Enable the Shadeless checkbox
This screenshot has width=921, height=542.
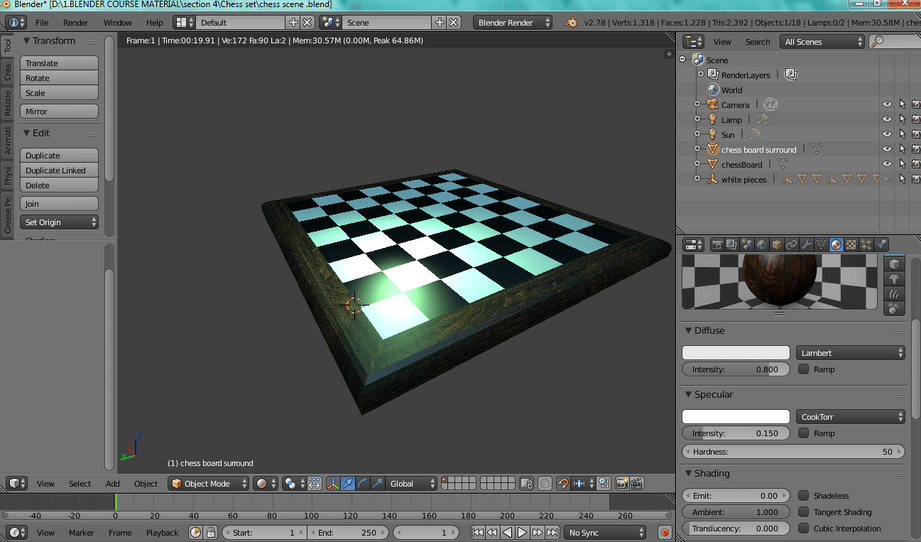pyautogui.click(x=804, y=496)
